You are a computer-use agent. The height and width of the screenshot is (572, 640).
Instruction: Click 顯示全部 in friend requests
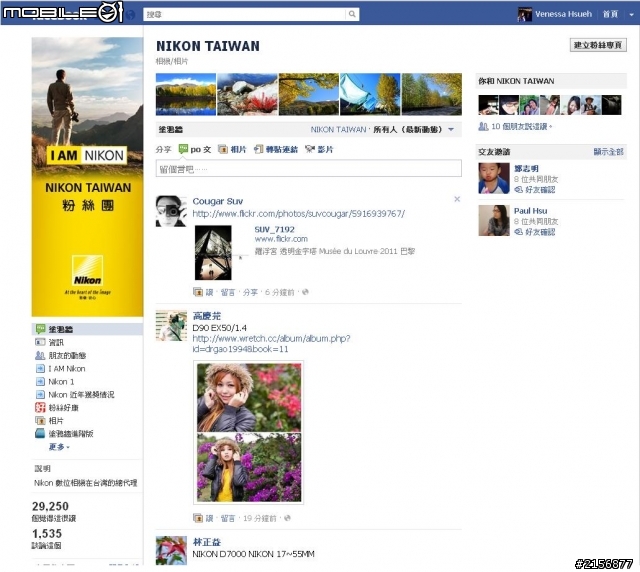pyautogui.click(x=608, y=152)
